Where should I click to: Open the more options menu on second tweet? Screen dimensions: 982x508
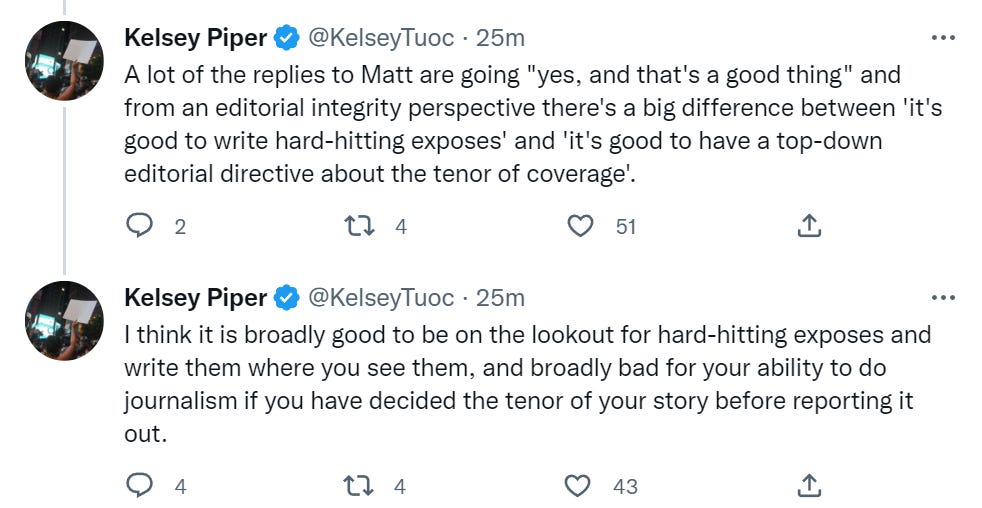click(x=943, y=298)
